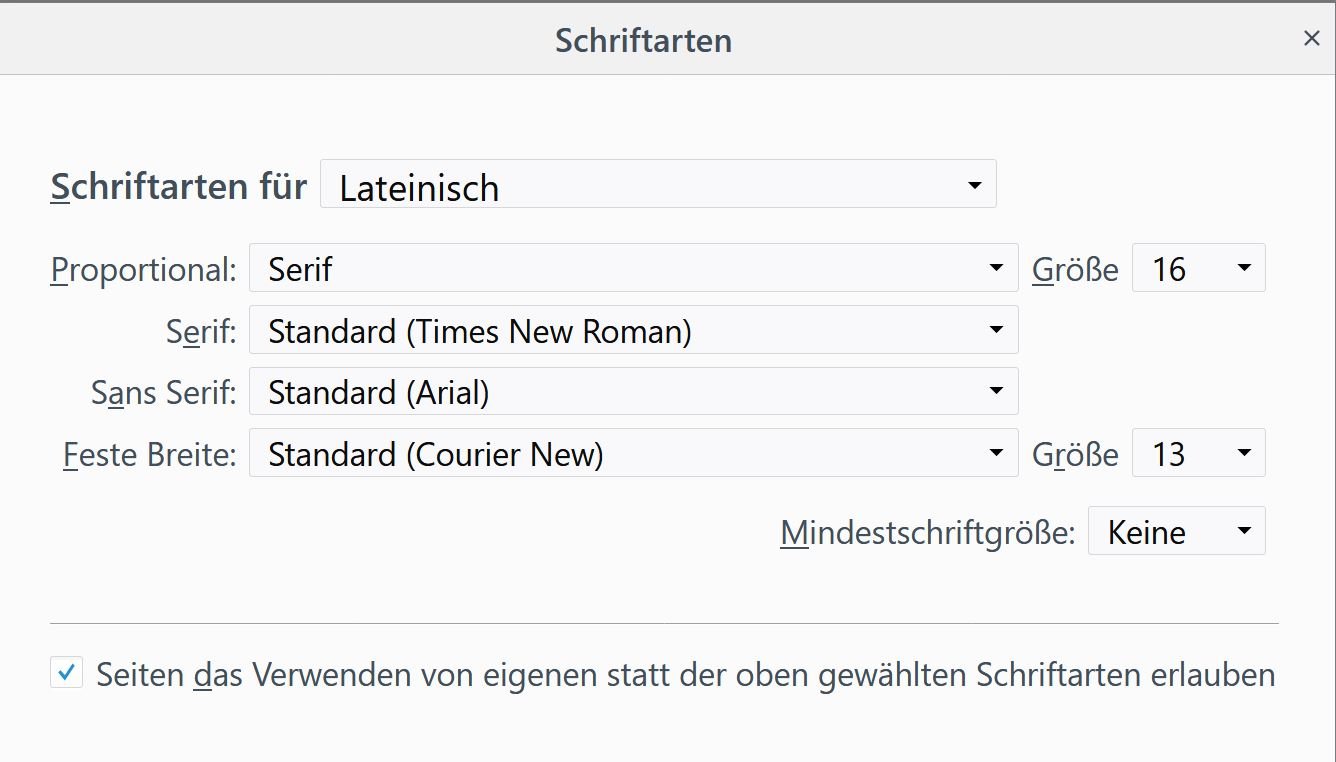Open the Standard (Courier New) dropdown
This screenshot has width=1336, height=762.
[633, 454]
